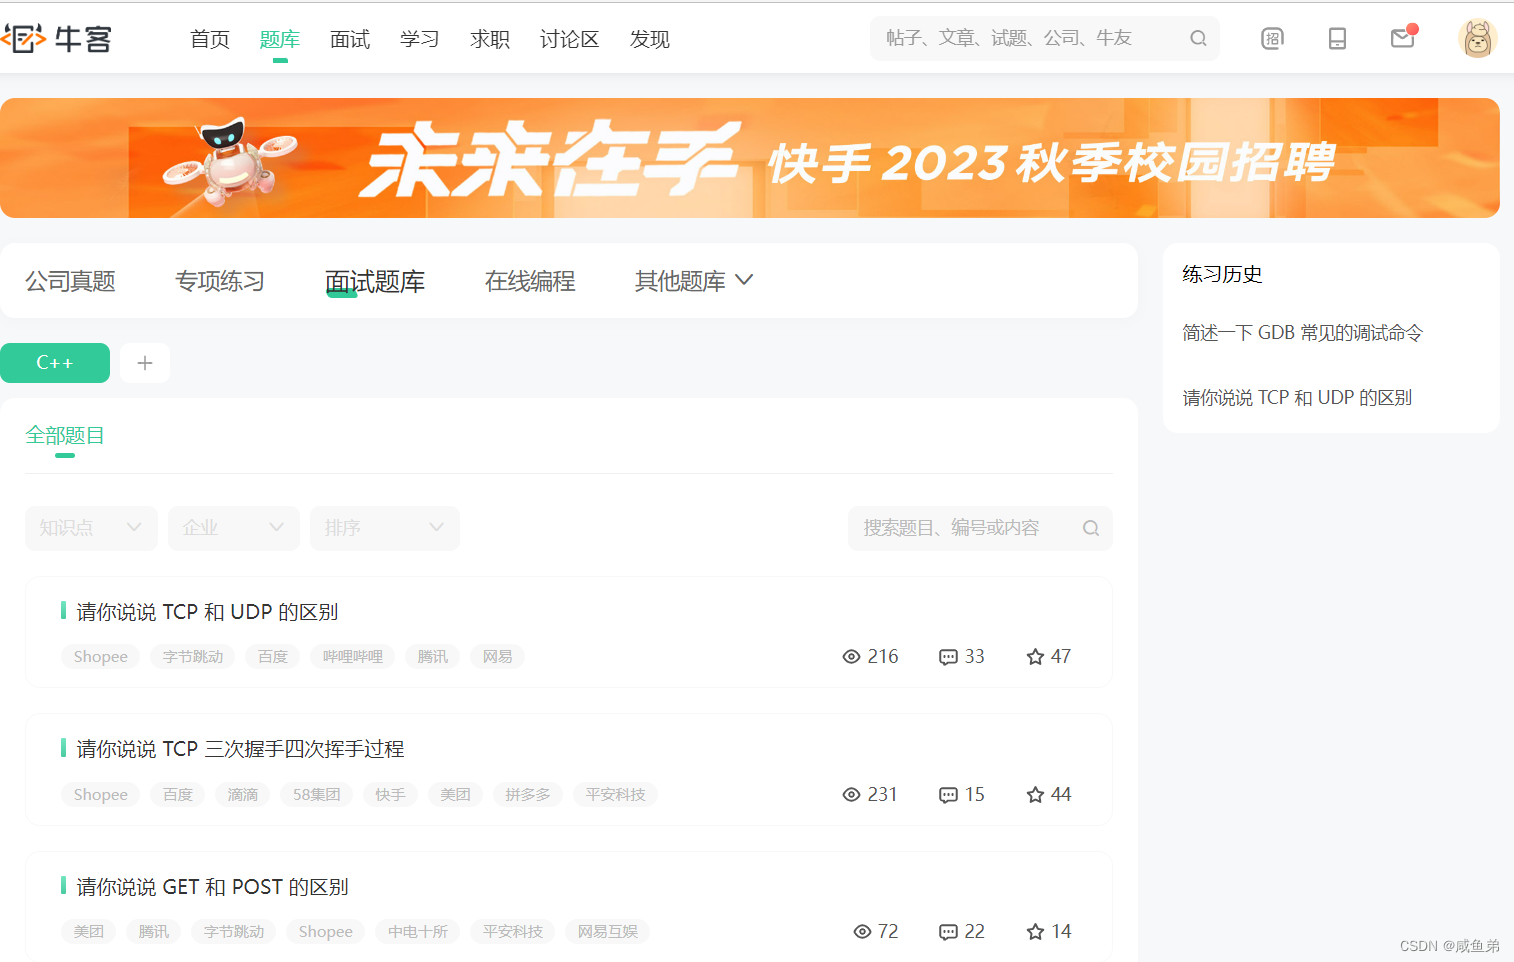Open history item 简述一下 GDB 常见的调试命令

(1302, 333)
